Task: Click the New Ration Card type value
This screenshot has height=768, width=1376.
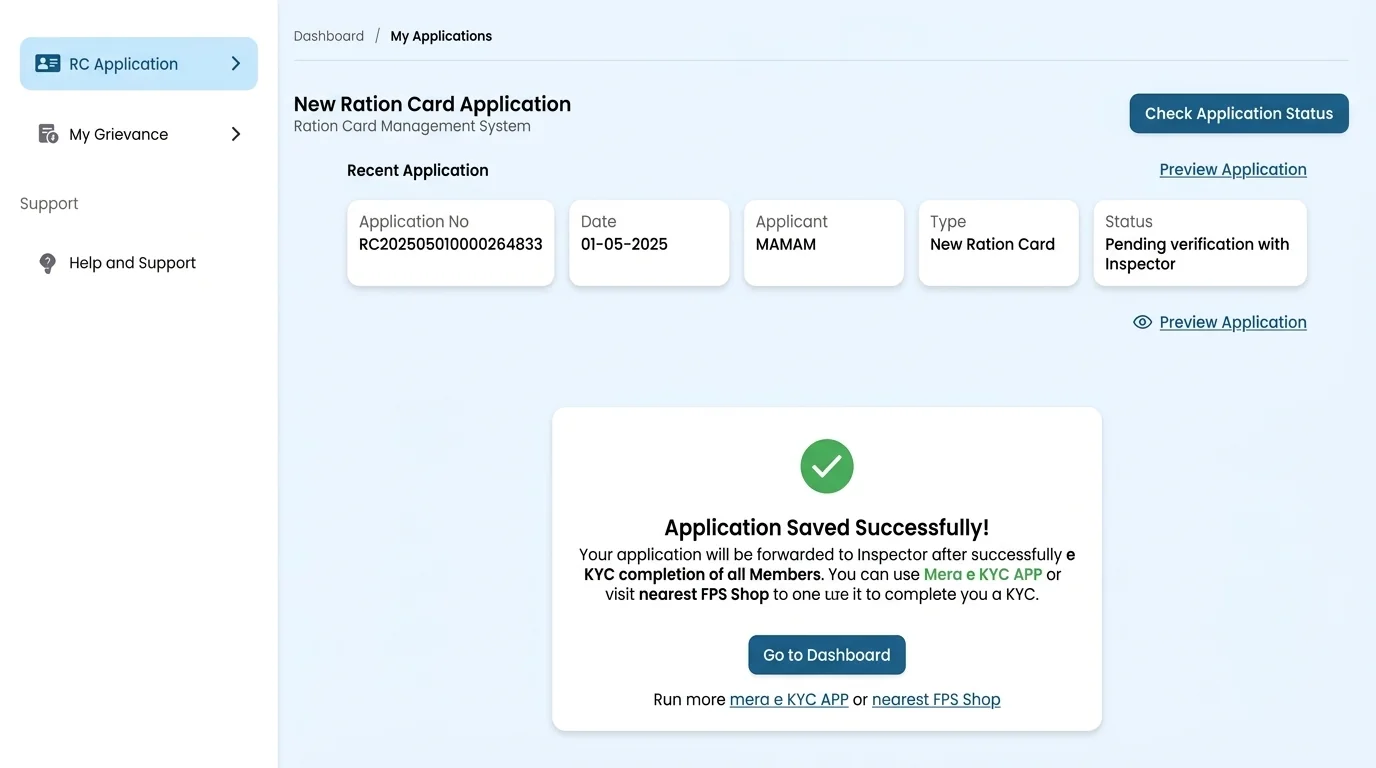Action: [x=992, y=244]
